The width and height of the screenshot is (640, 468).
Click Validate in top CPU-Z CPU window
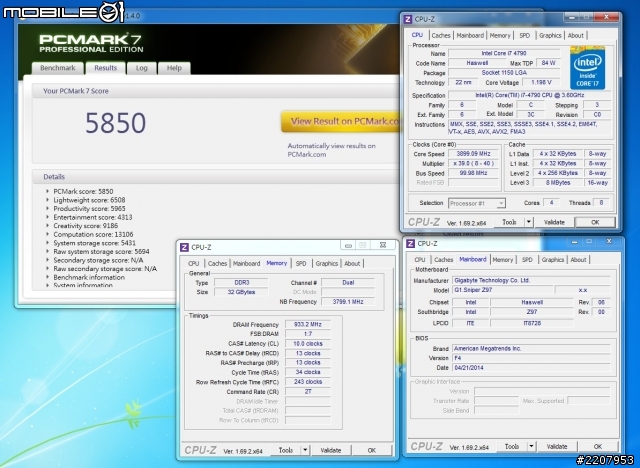click(x=554, y=222)
